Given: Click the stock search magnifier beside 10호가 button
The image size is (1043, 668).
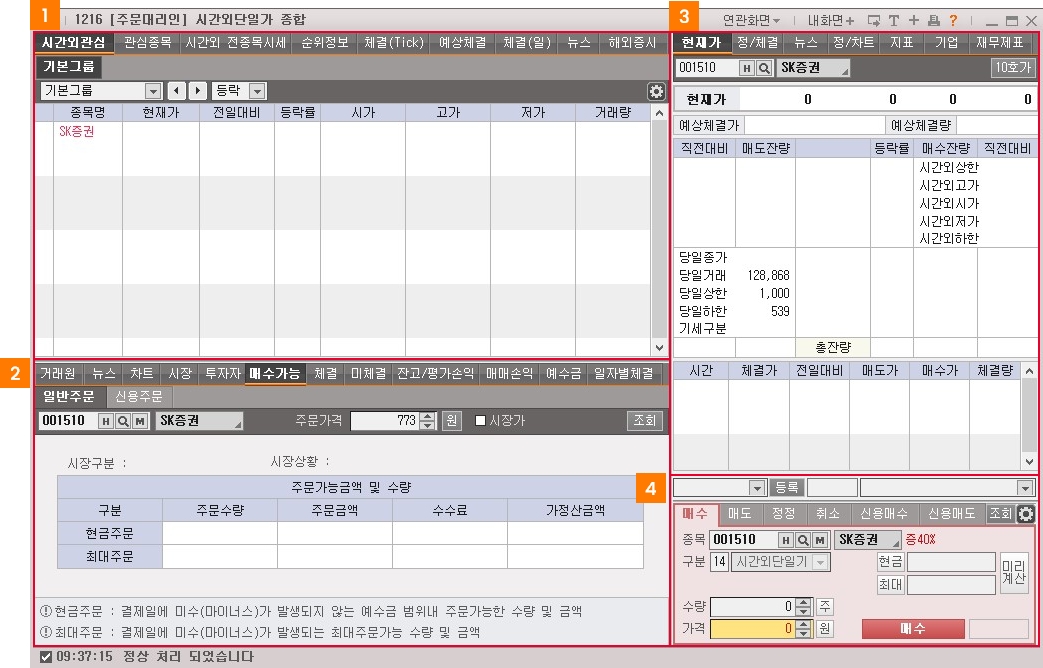Looking at the screenshot, I should (x=764, y=68).
